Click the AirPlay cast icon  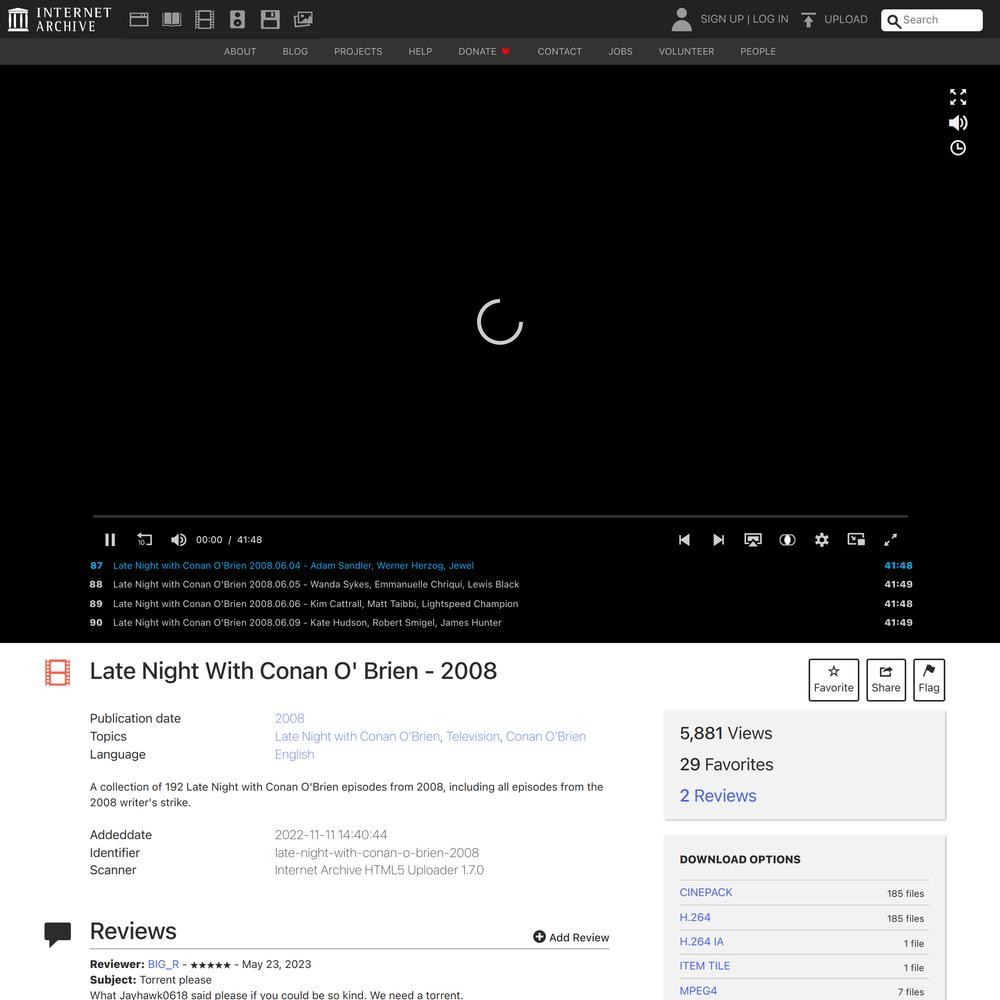(x=753, y=540)
